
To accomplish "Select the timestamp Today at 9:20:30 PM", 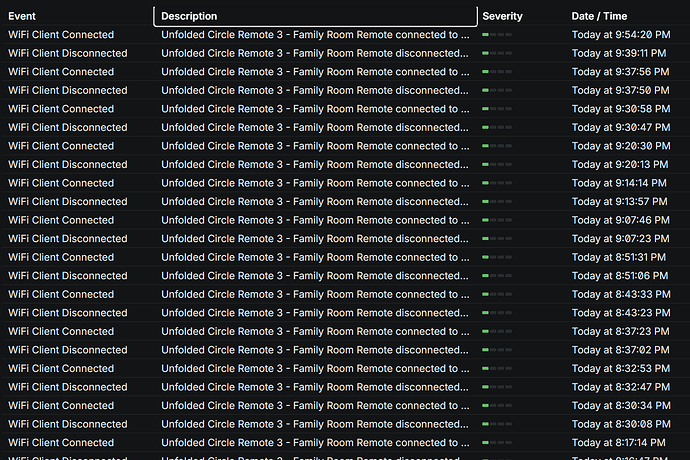I will tap(621, 146).
